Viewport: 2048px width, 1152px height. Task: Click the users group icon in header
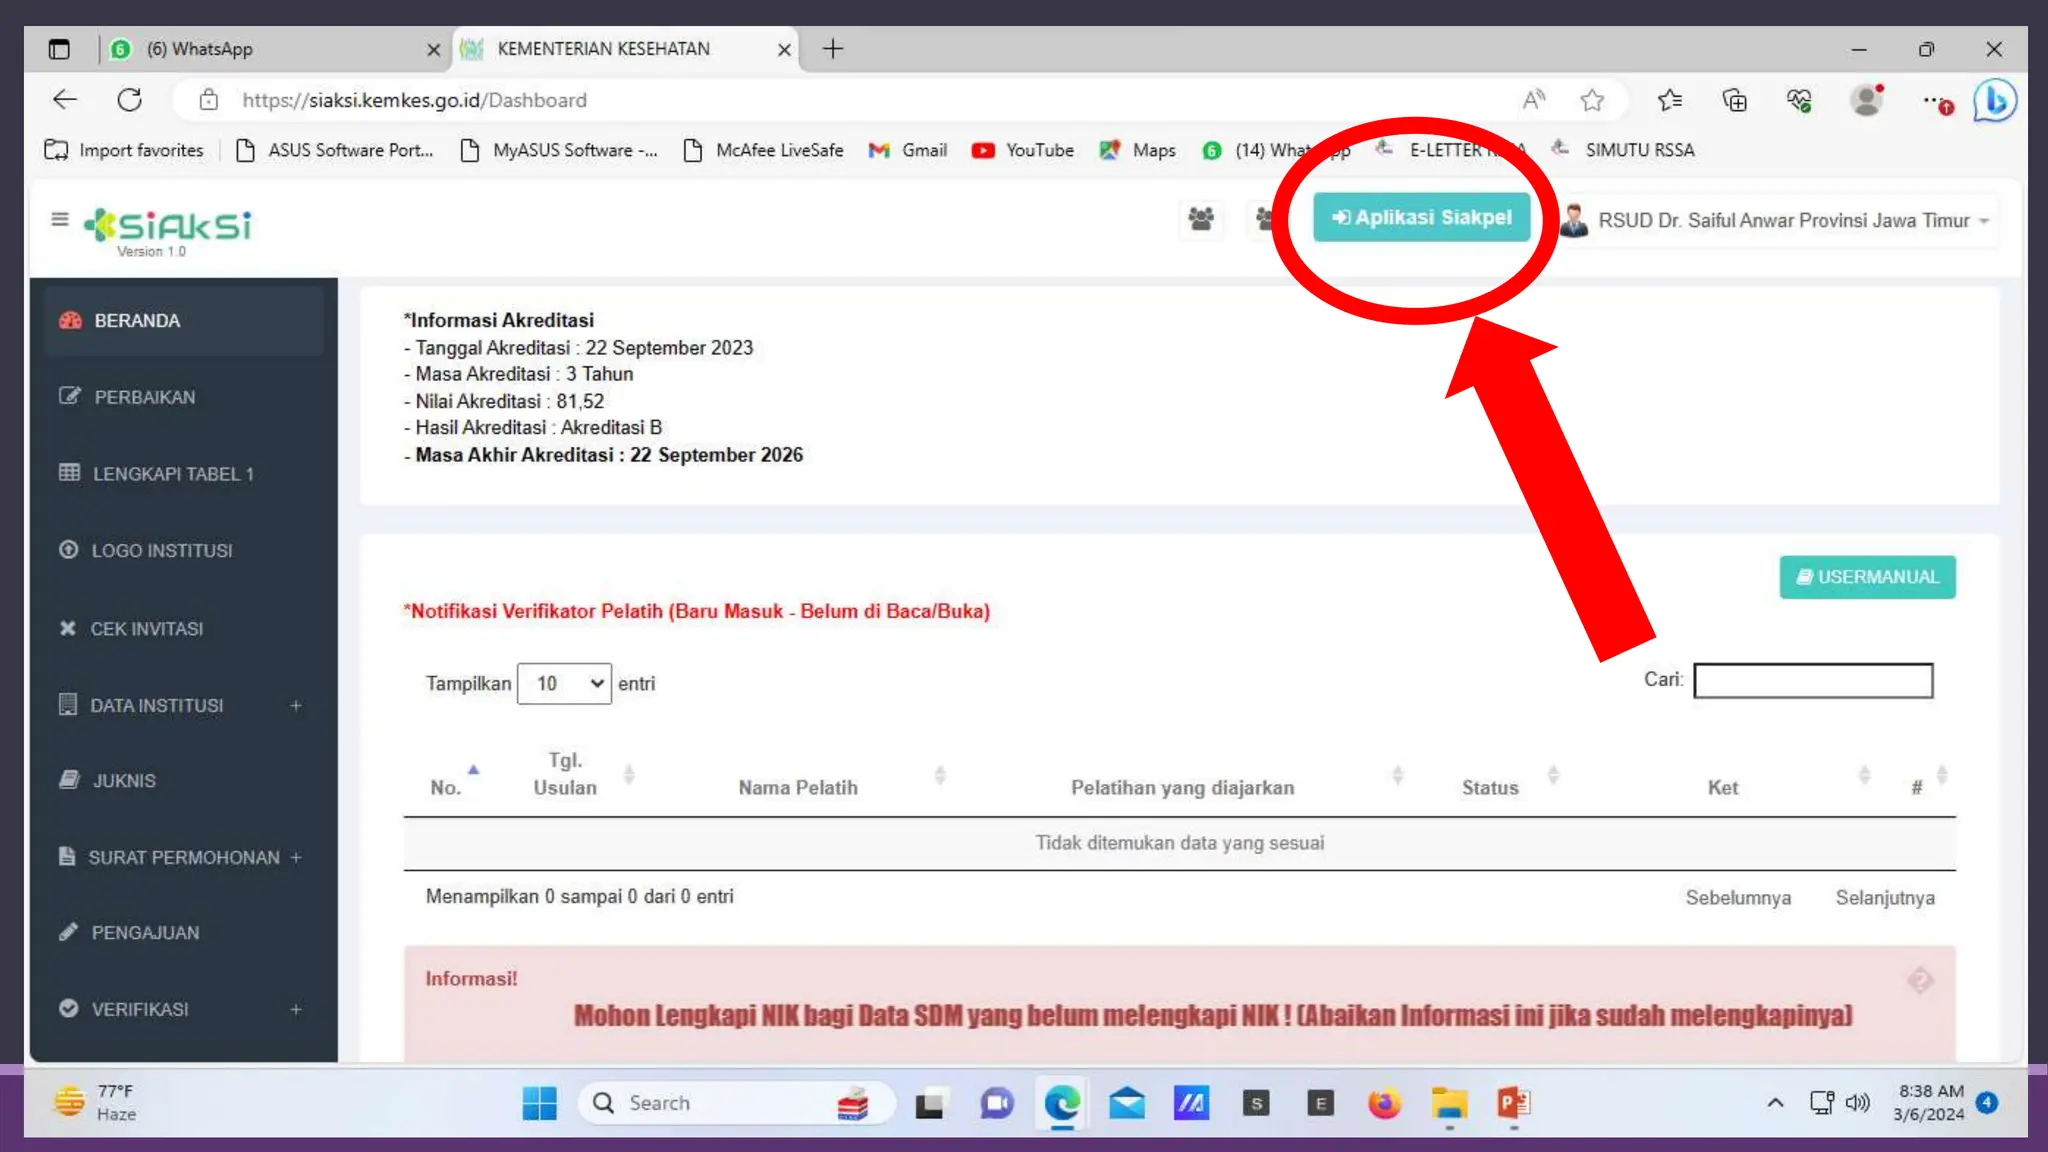pyautogui.click(x=1201, y=219)
